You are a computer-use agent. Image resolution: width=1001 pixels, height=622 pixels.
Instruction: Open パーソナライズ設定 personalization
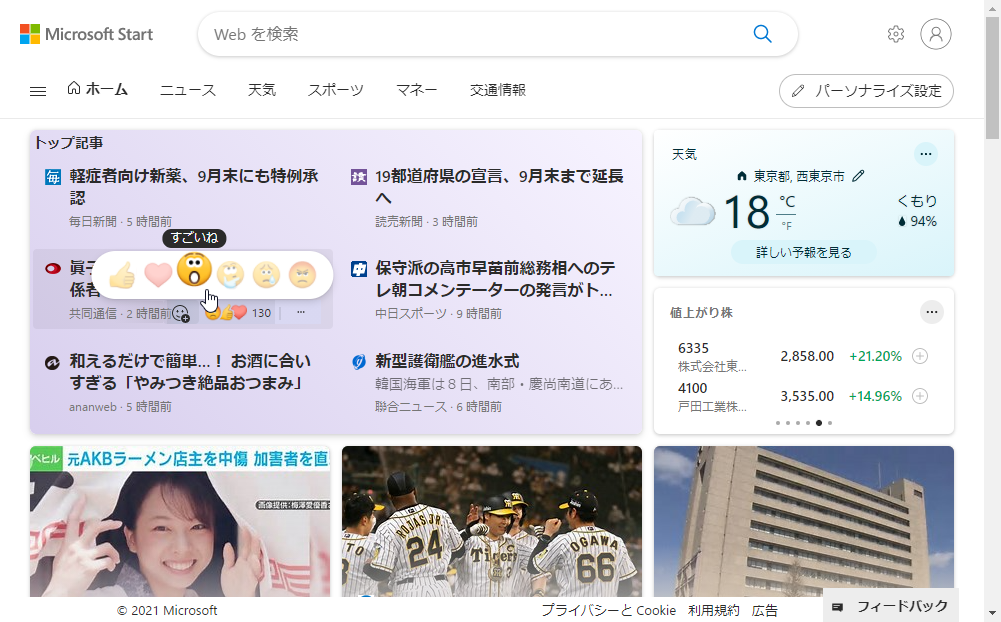[866, 90]
